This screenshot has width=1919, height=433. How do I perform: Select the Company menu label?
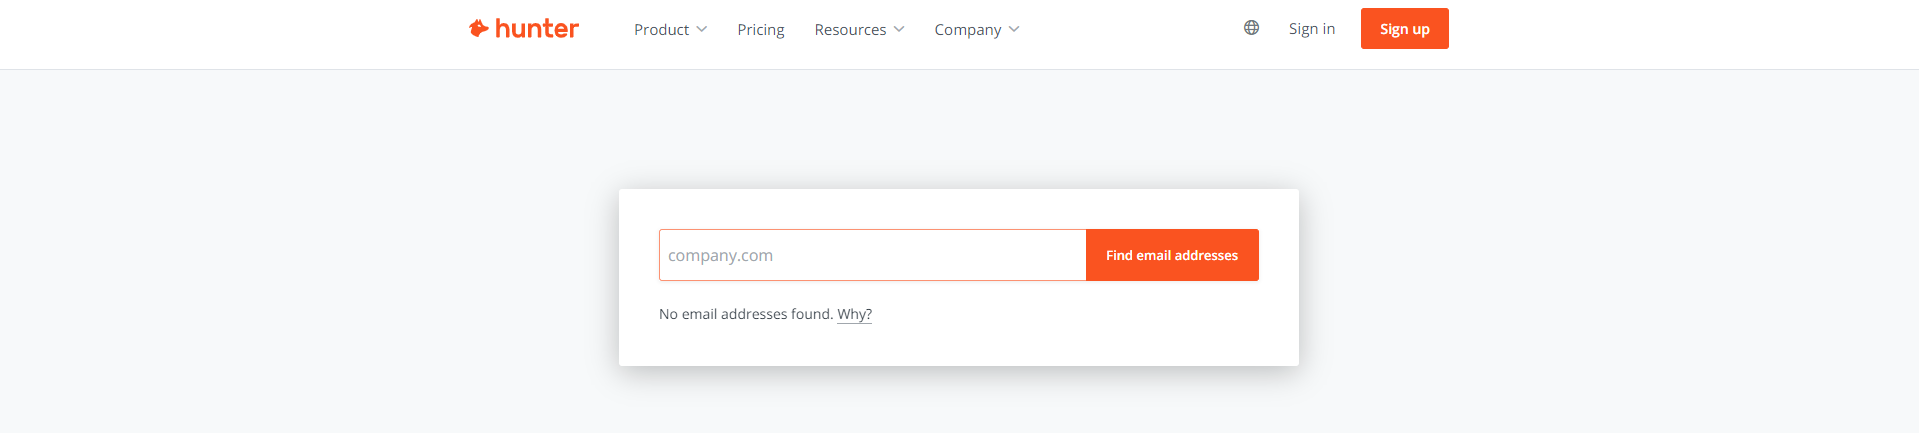point(967,30)
